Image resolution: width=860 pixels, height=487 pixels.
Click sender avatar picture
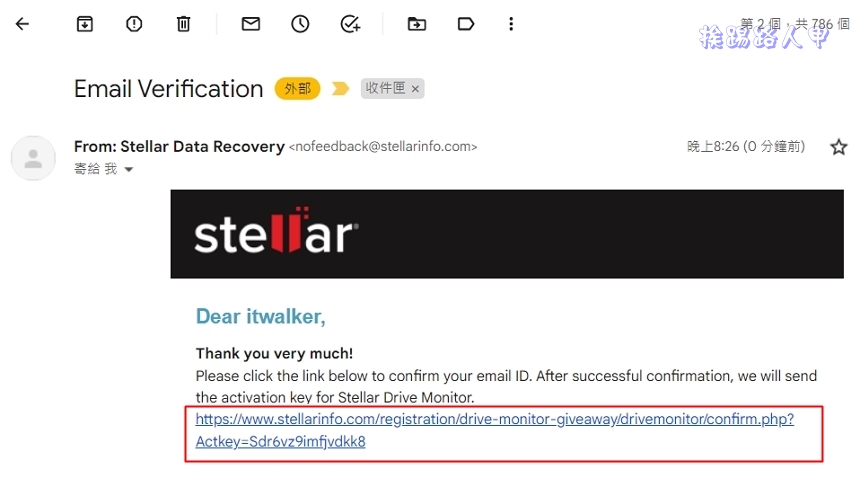pyautogui.click(x=33, y=158)
